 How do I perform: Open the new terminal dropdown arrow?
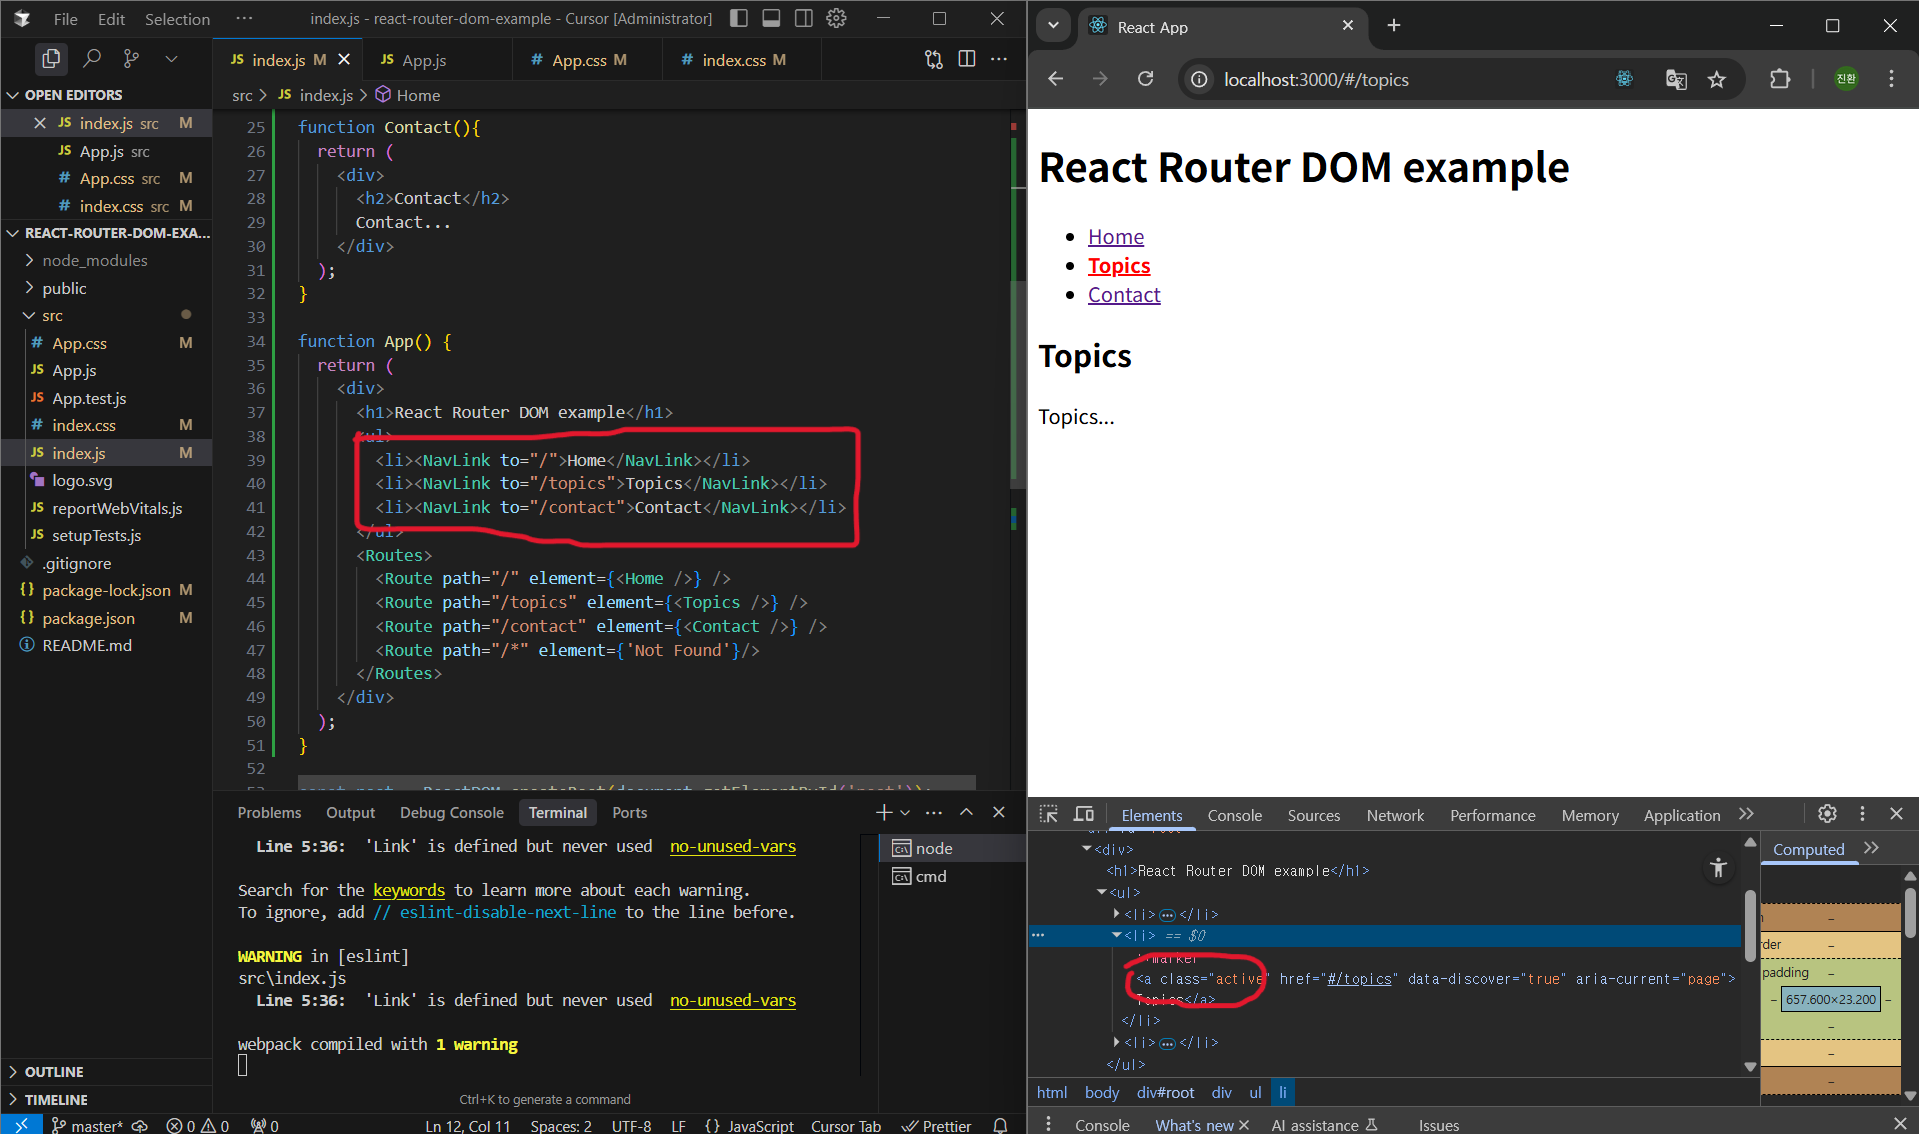coord(906,813)
